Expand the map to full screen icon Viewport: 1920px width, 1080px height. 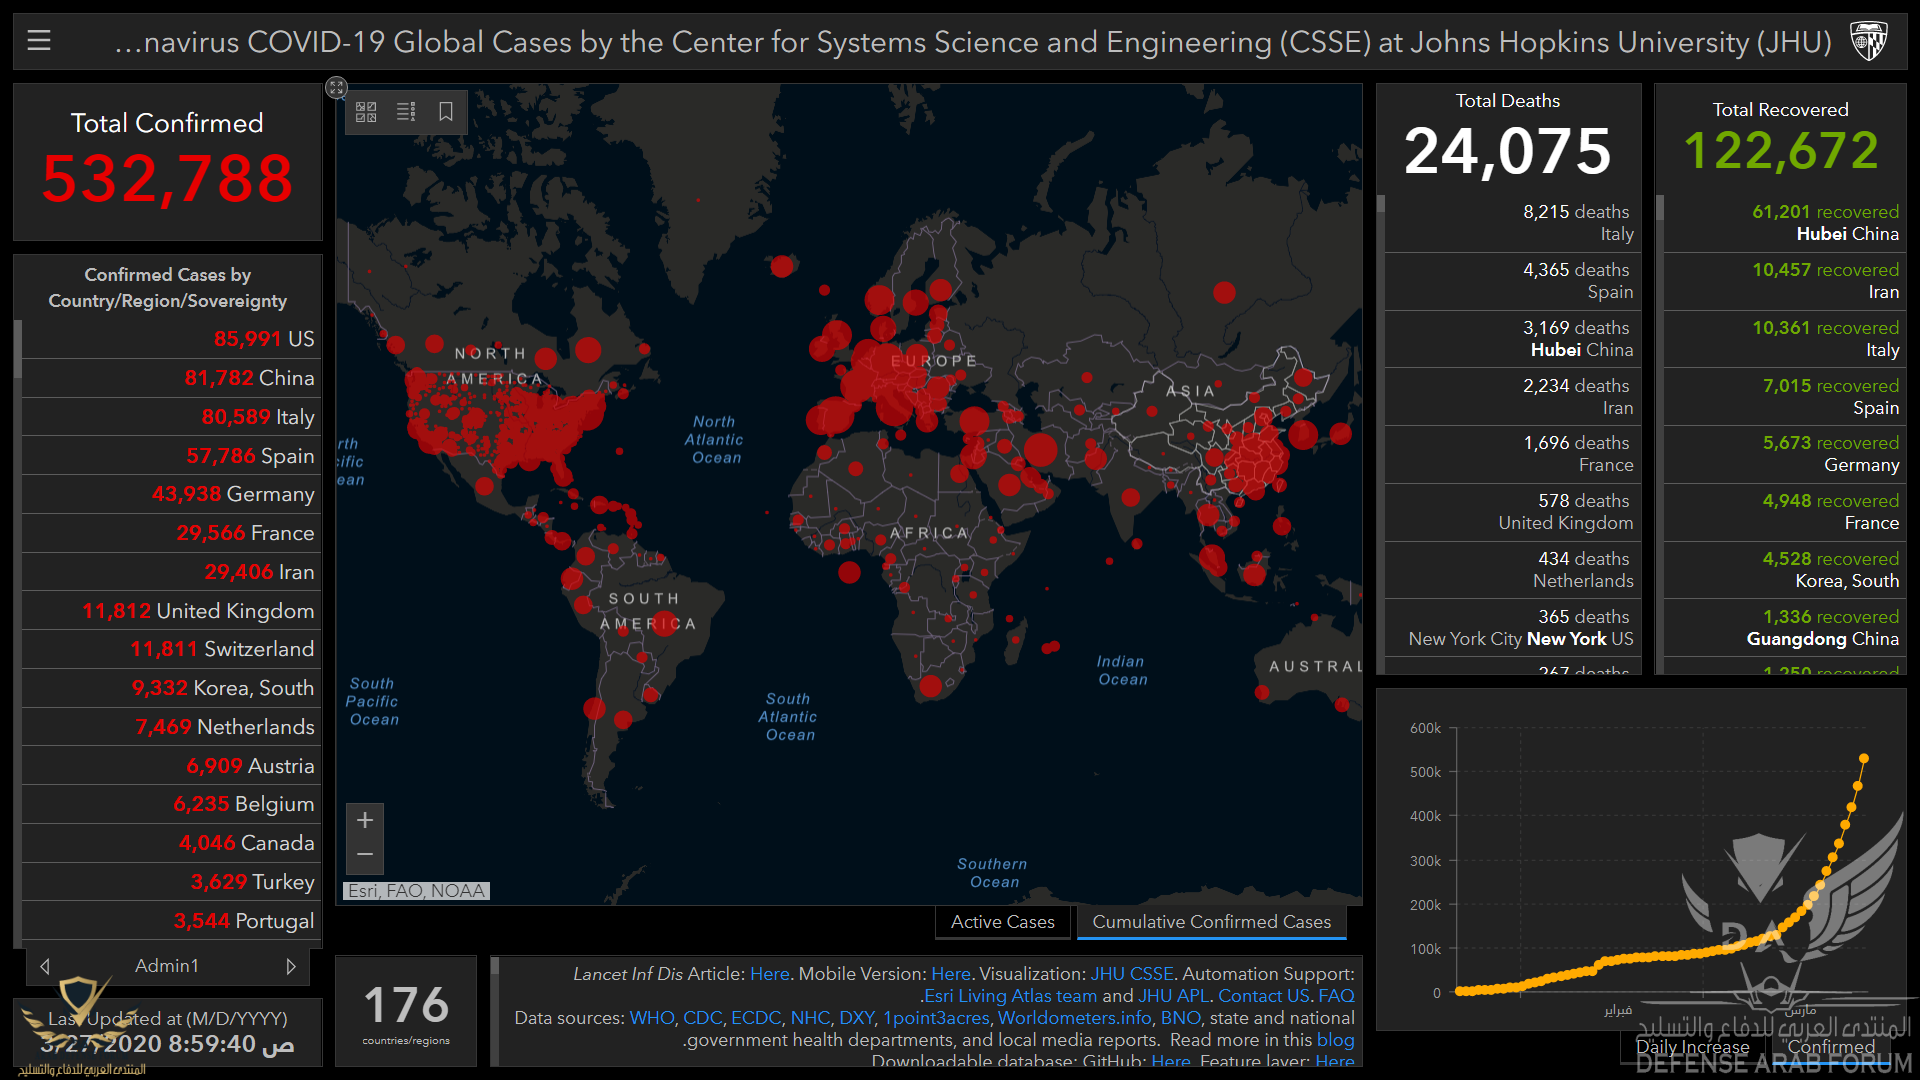pyautogui.click(x=336, y=88)
